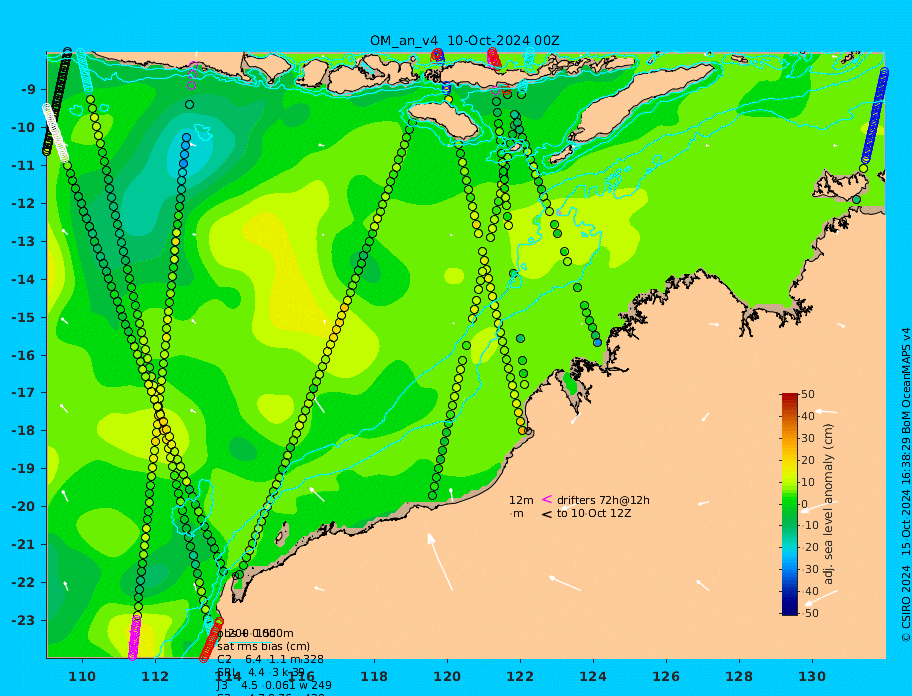Viewport: 912px width, 696px height.
Task: Click the CSIRO 2024 BoM OceanMAPS v4 copyright text
Action: (906, 484)
